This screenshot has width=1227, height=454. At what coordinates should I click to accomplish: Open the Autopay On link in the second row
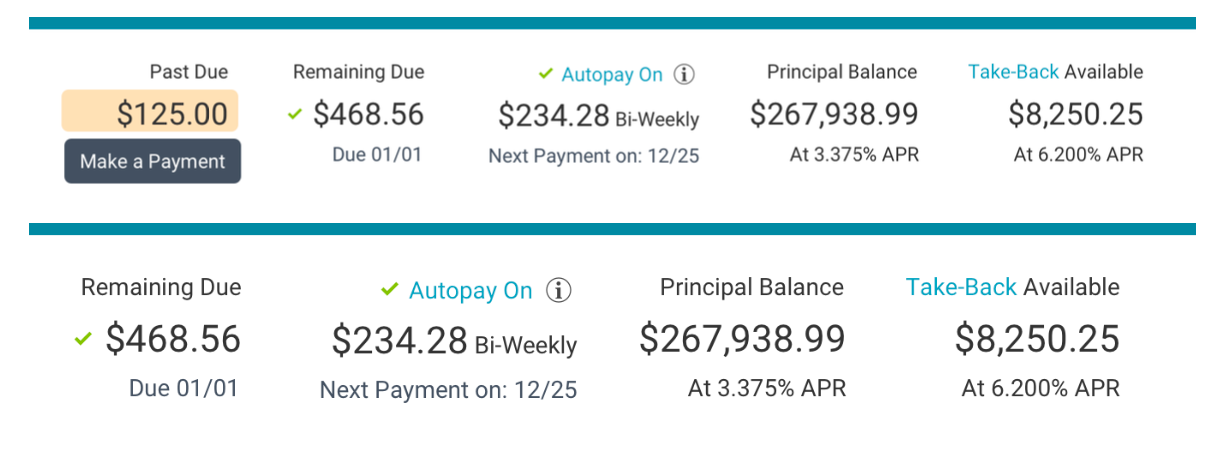click(471, 291)
